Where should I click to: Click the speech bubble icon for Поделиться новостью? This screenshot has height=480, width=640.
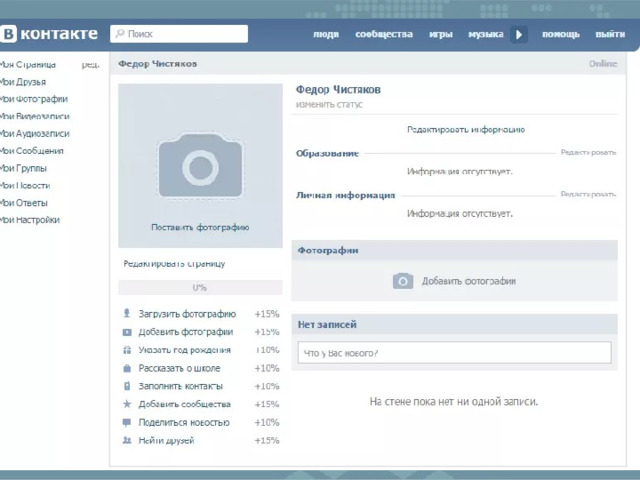tap(127, 422)
